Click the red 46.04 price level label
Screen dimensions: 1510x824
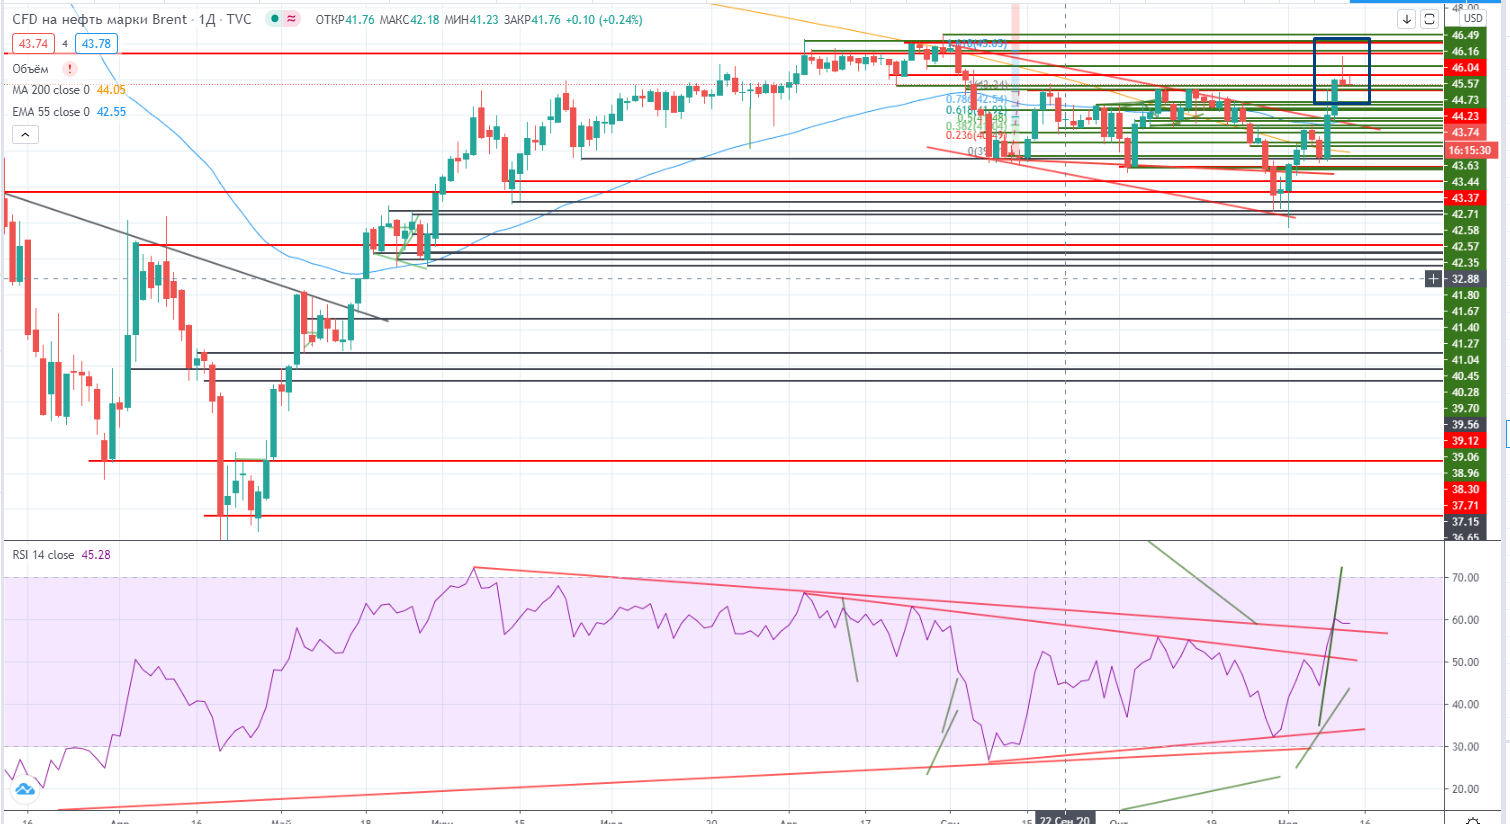tap(1465, 68)
